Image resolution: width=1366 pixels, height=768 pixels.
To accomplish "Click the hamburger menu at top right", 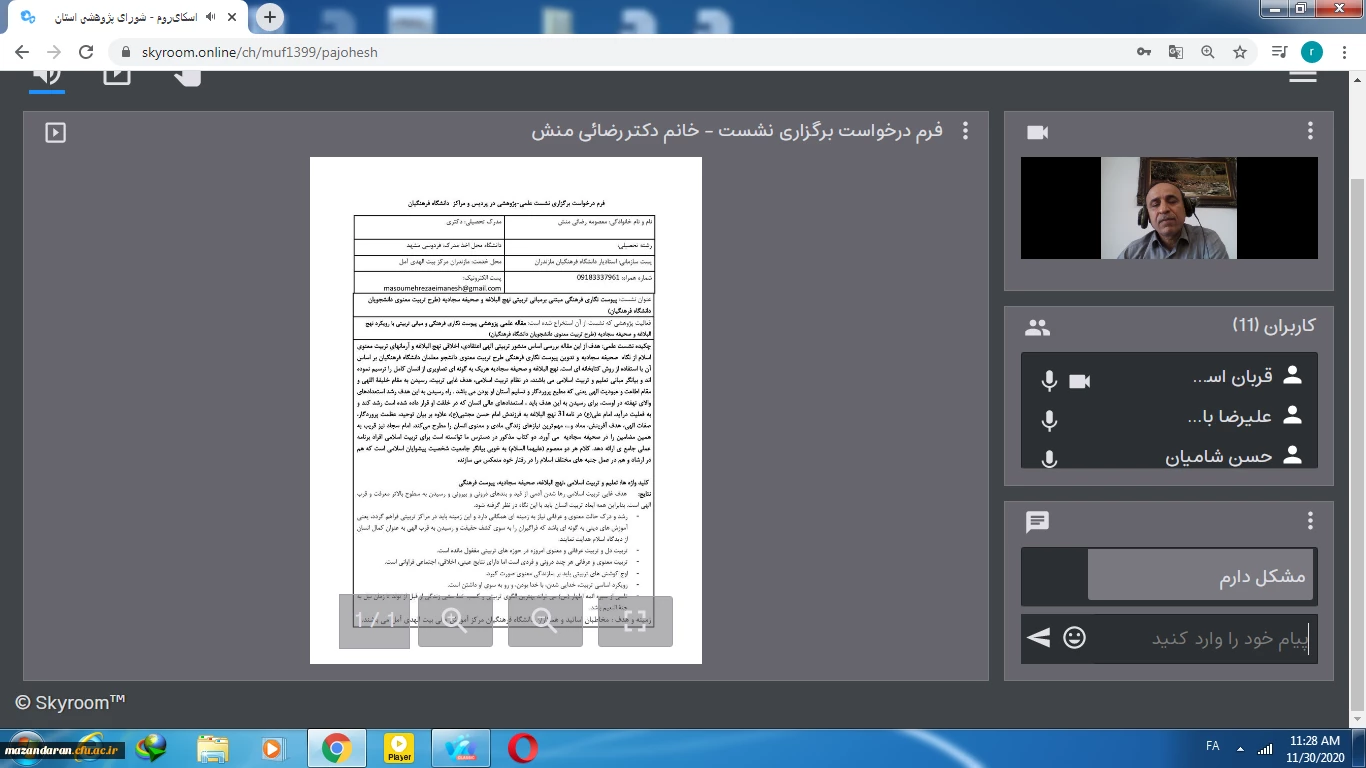I will [x=1302, y=75].
